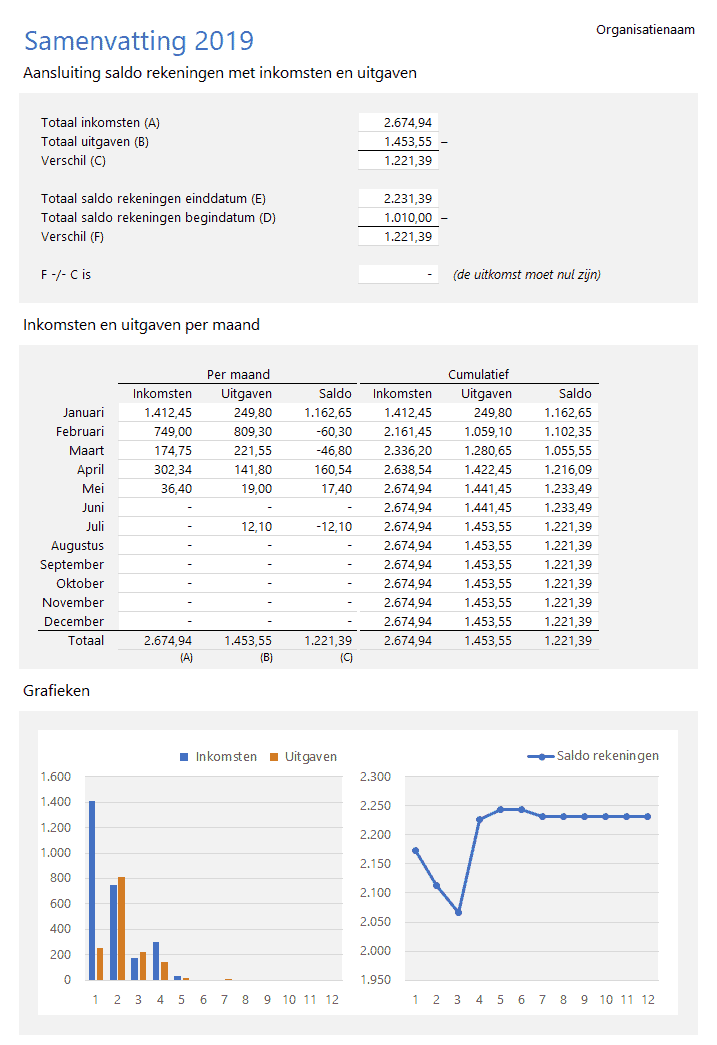The height and width of the screenshot is (1045, 717).
Task: Click the Organisatienaam text in header
Action: [645, 30]
